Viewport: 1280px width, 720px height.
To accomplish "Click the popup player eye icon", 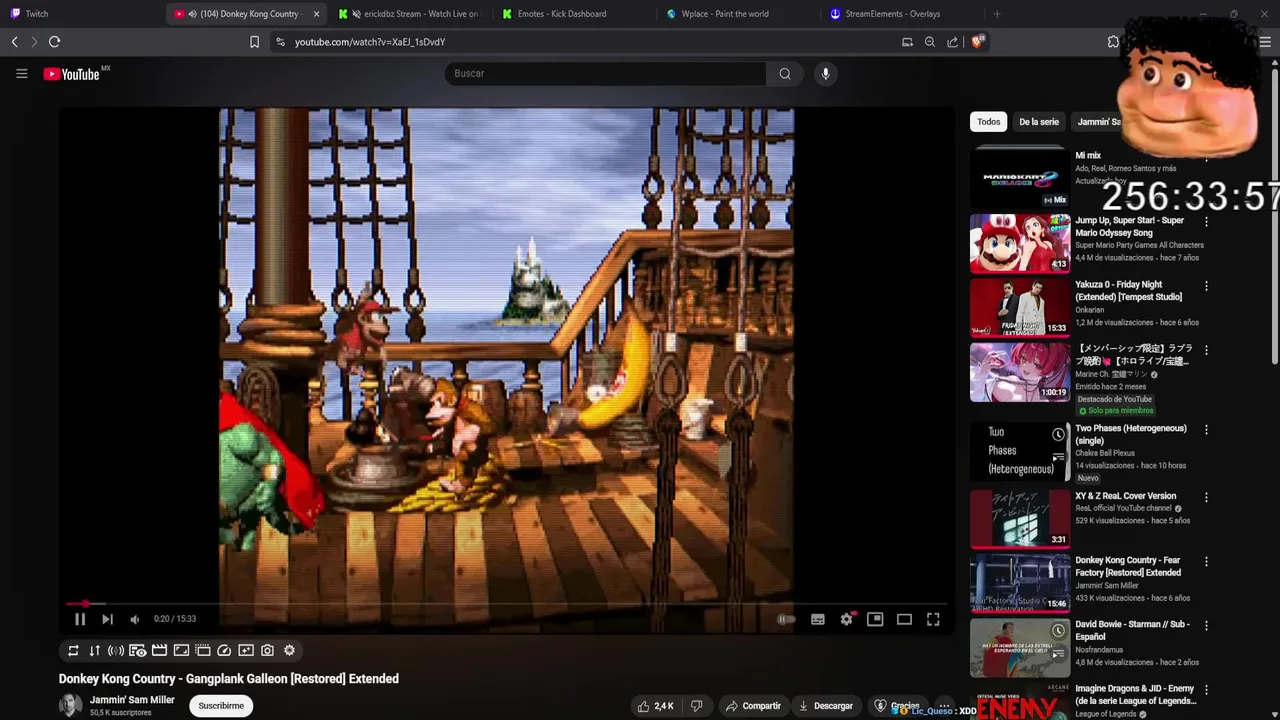I will click(138, 650).
